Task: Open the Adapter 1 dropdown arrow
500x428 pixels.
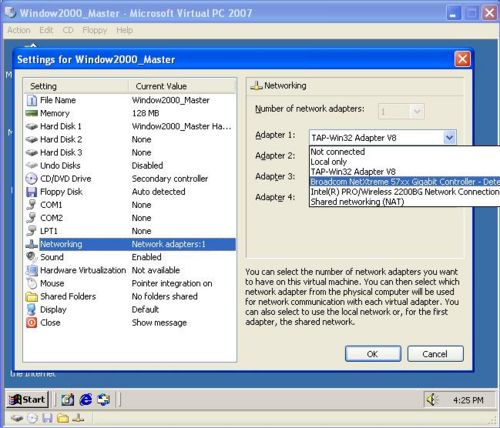Action: pyautogui.click(x=449, y=137)
